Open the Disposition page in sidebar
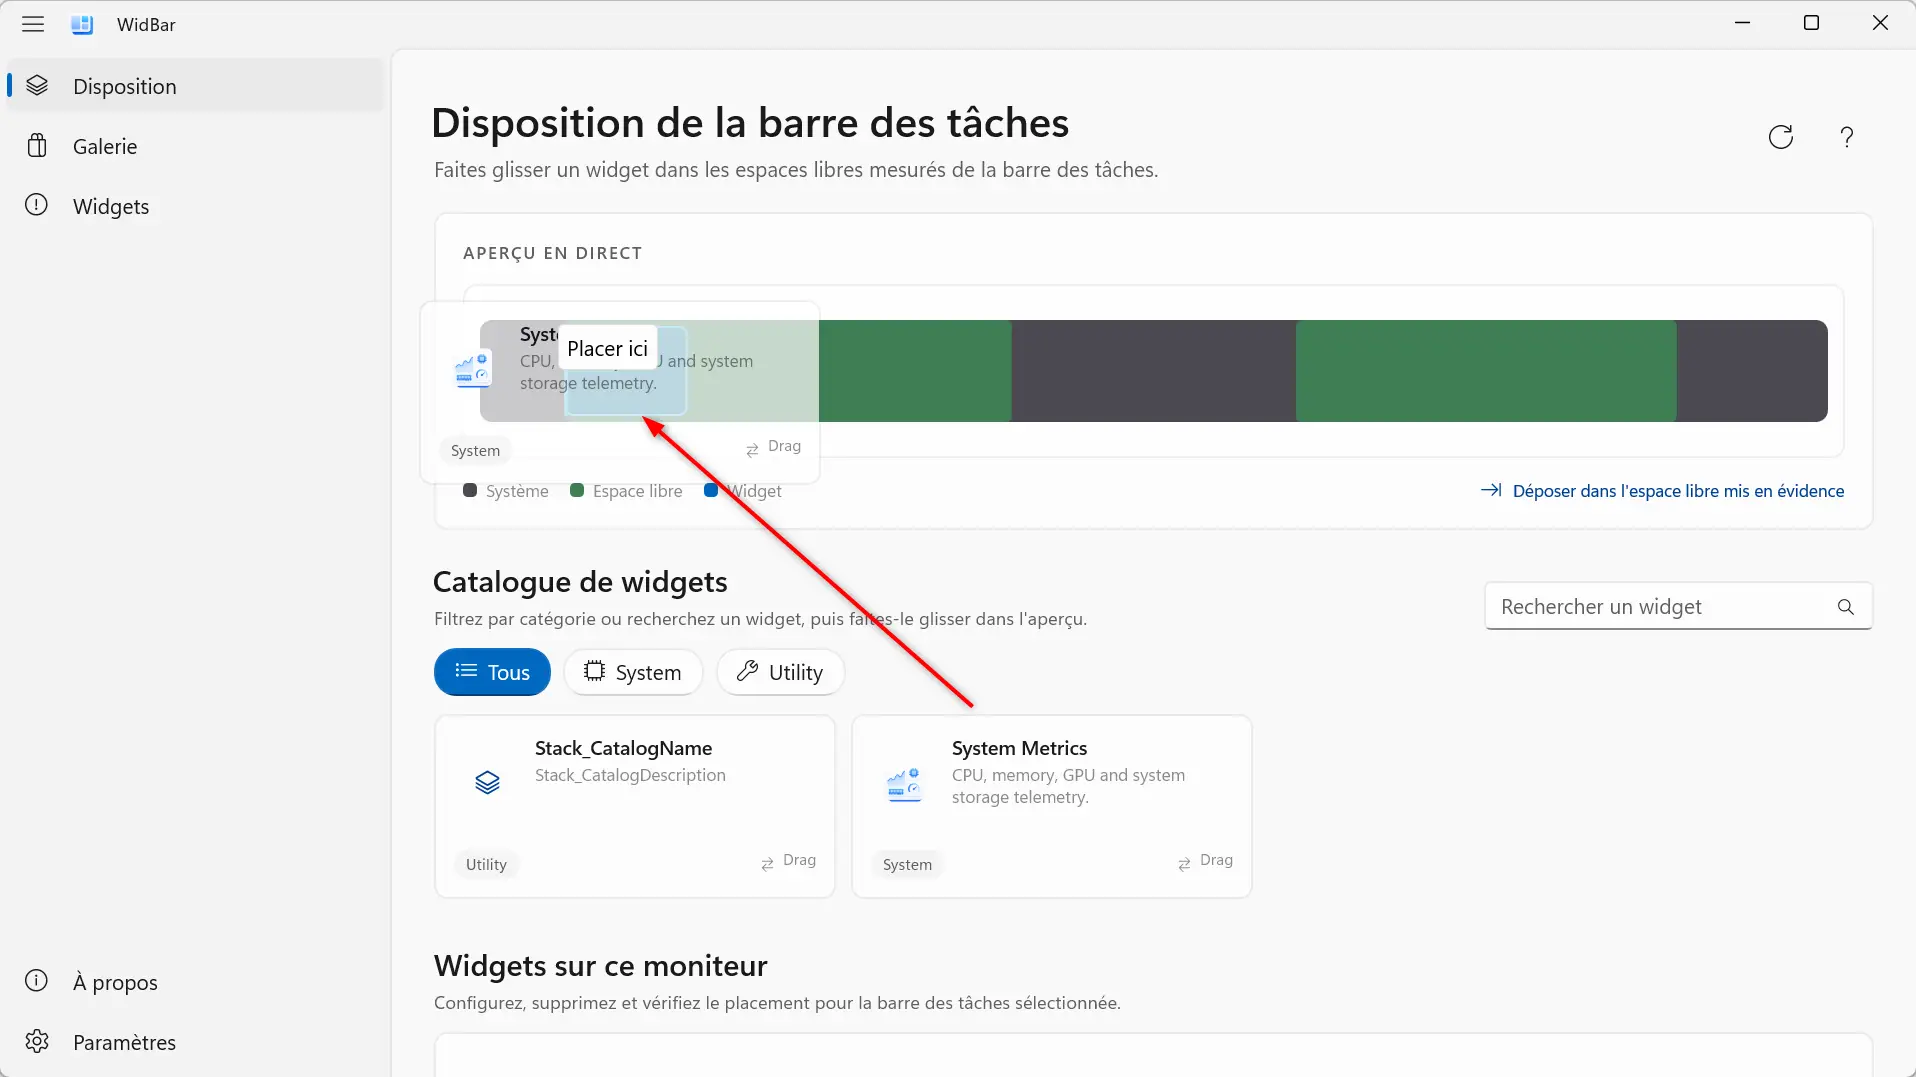 click(x=196, y=86)
